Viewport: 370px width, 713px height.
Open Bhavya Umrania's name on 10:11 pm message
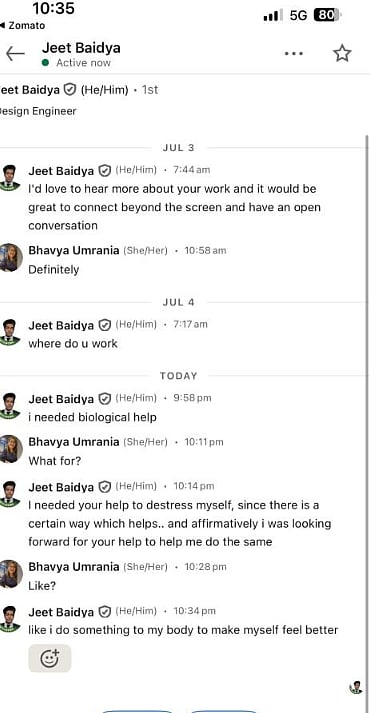pos(74,442)
